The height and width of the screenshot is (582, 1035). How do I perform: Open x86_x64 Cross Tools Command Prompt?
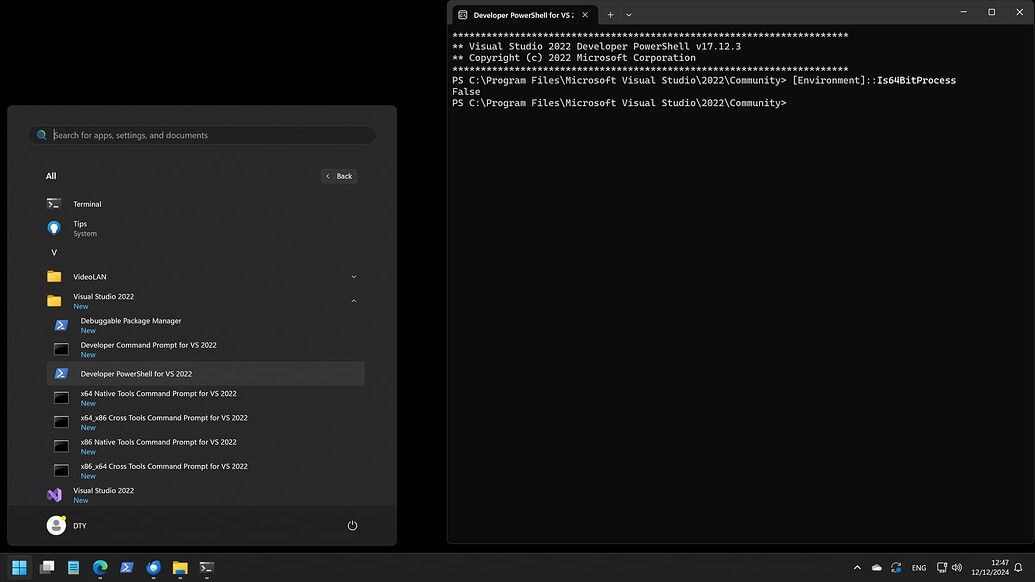coord(205,470)
